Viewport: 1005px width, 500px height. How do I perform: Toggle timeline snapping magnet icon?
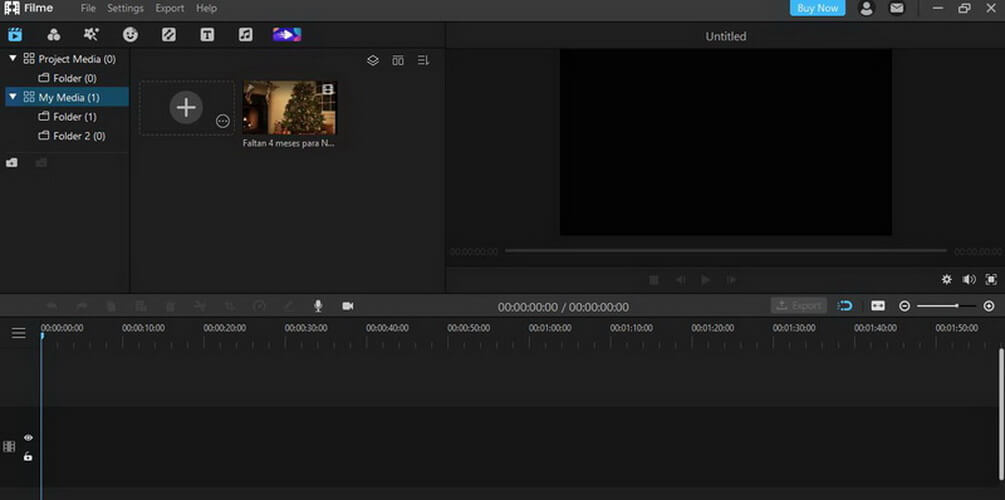[845, 306]
